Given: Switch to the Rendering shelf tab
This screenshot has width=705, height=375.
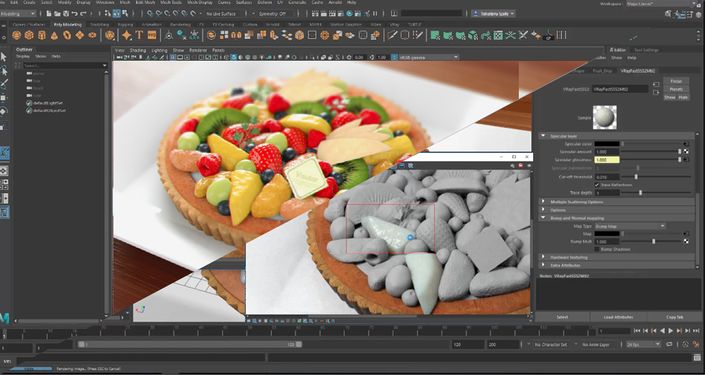Looking at the screenshot, I should 180,25.
